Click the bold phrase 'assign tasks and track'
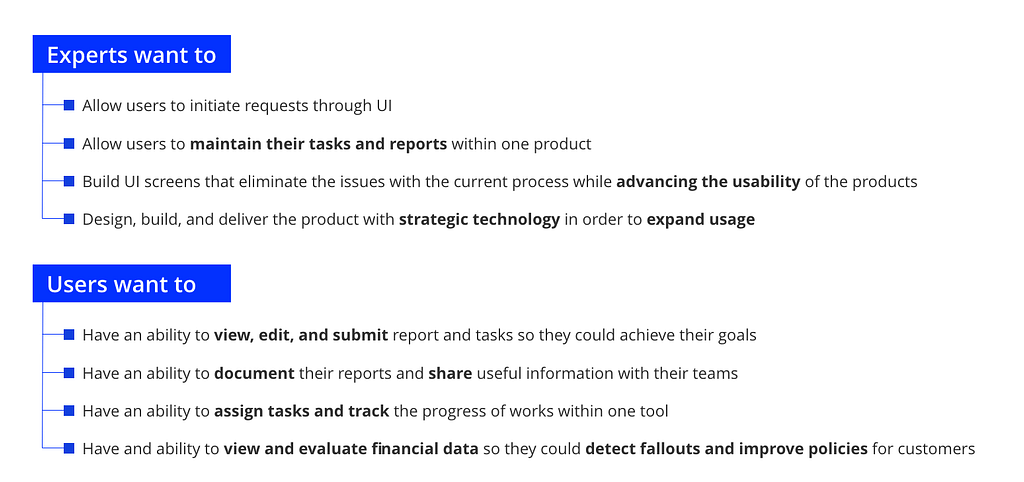Image resolution: width=1024 pixels, height=482 pixels. click(x=302, y=411)
